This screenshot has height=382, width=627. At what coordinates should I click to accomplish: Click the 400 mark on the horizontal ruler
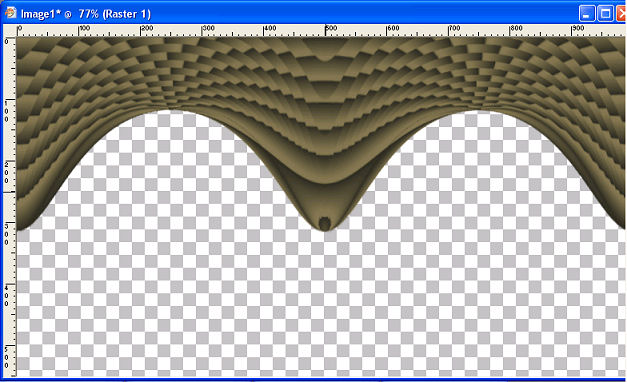pos(270,28)
